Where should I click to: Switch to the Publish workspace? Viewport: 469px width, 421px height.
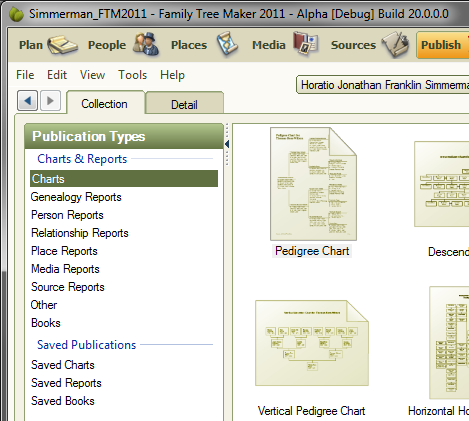[x=443, y=45]
